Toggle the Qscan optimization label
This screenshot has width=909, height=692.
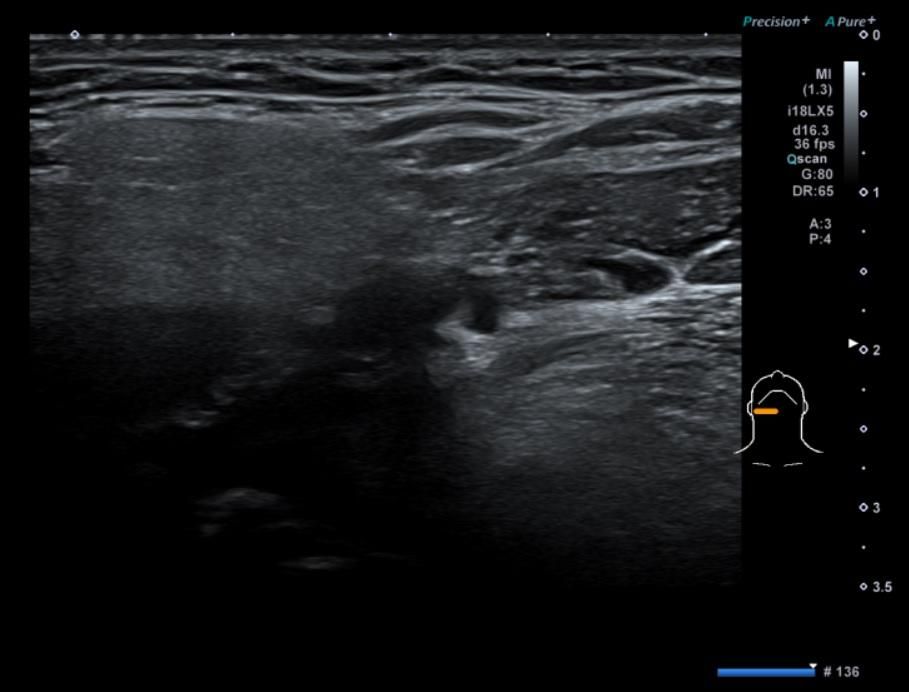coord(810,158)
